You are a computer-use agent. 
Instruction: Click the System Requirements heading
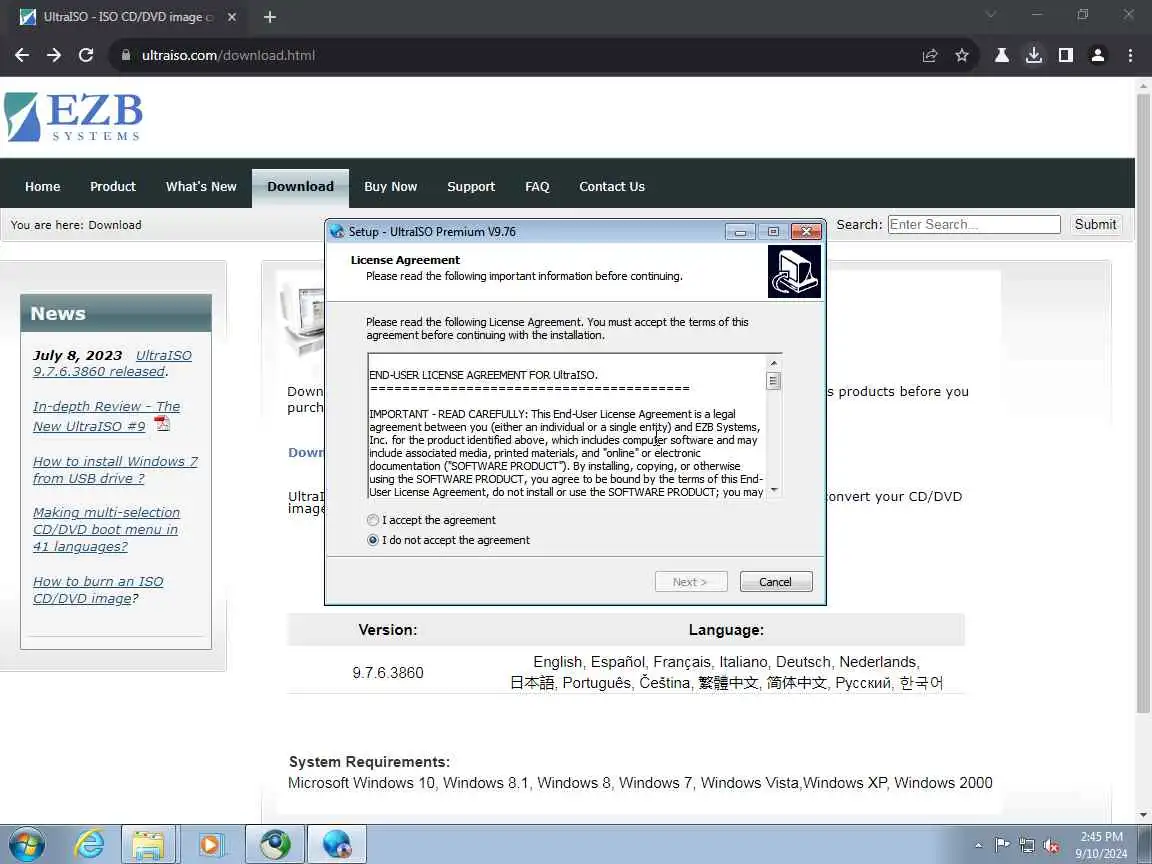coord(369,762)
